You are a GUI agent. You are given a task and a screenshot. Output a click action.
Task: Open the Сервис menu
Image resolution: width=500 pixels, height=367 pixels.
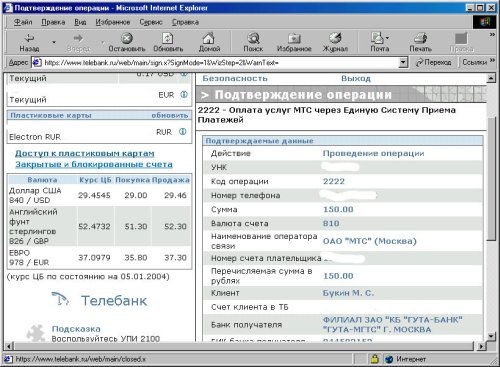pos(151,22)
